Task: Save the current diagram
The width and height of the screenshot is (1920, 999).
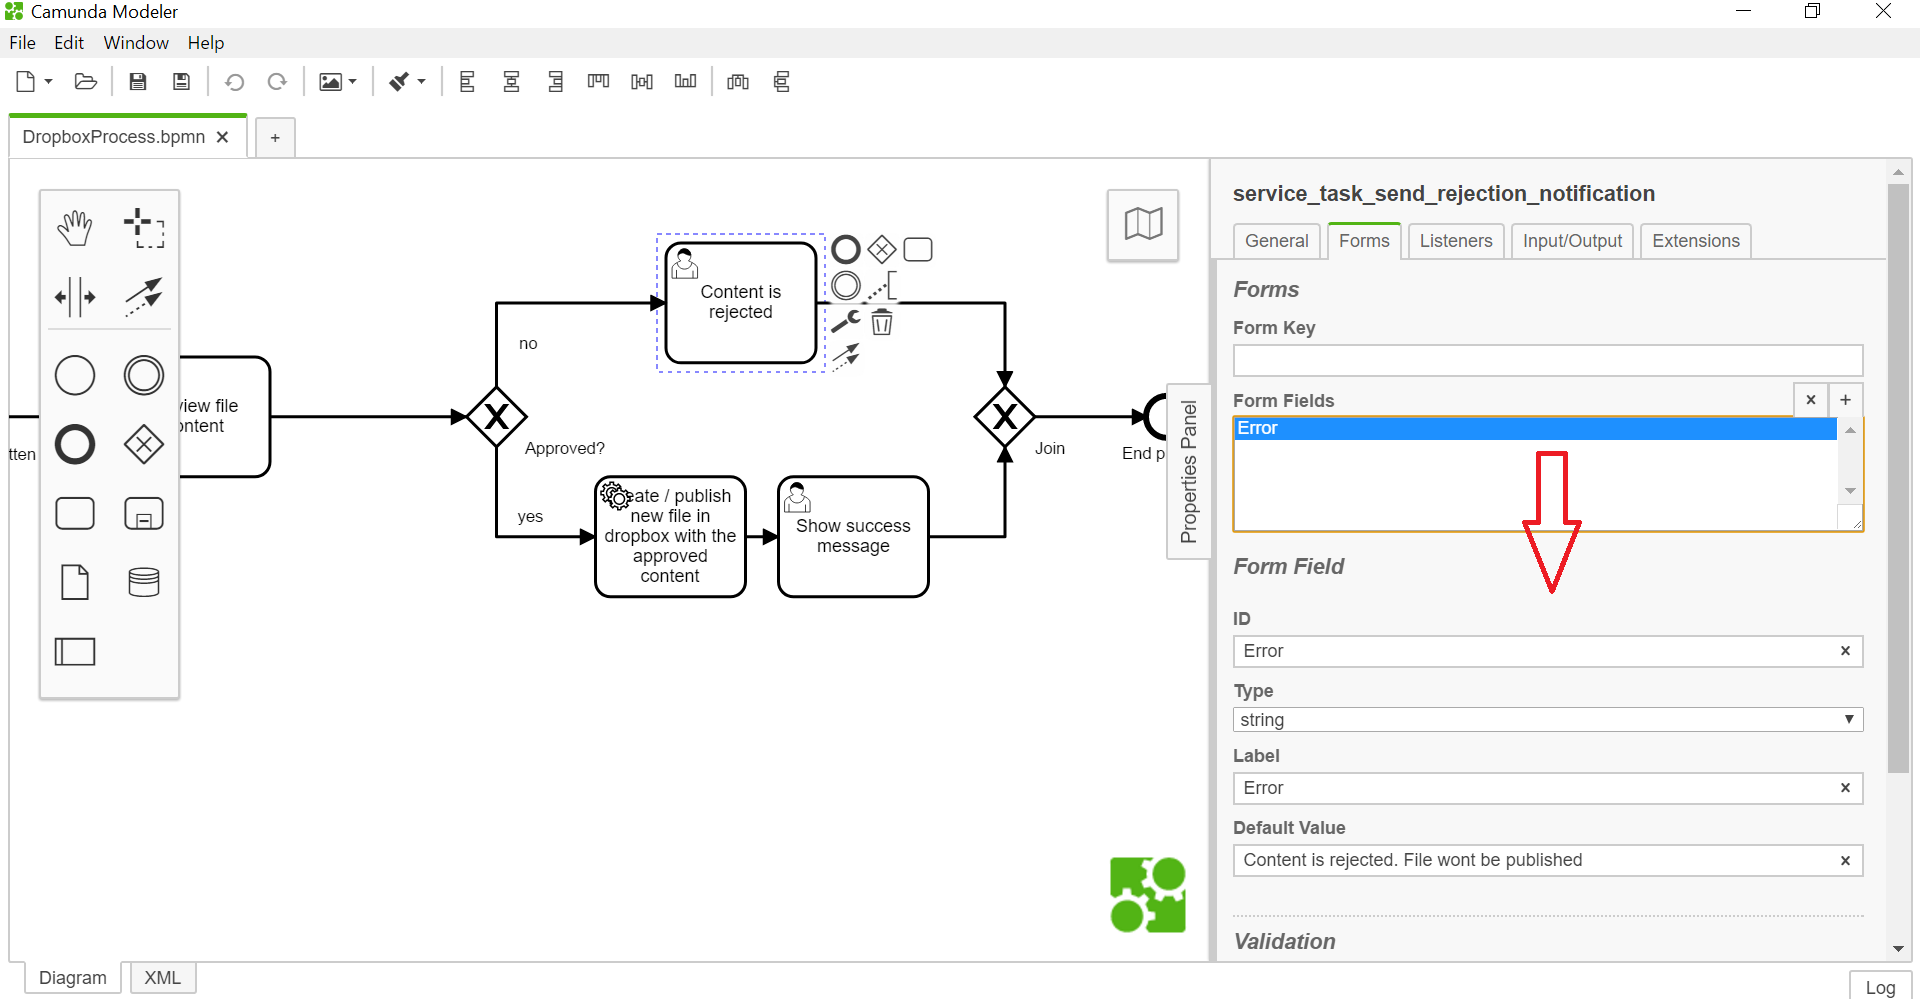Action: [x=138, y=82]
